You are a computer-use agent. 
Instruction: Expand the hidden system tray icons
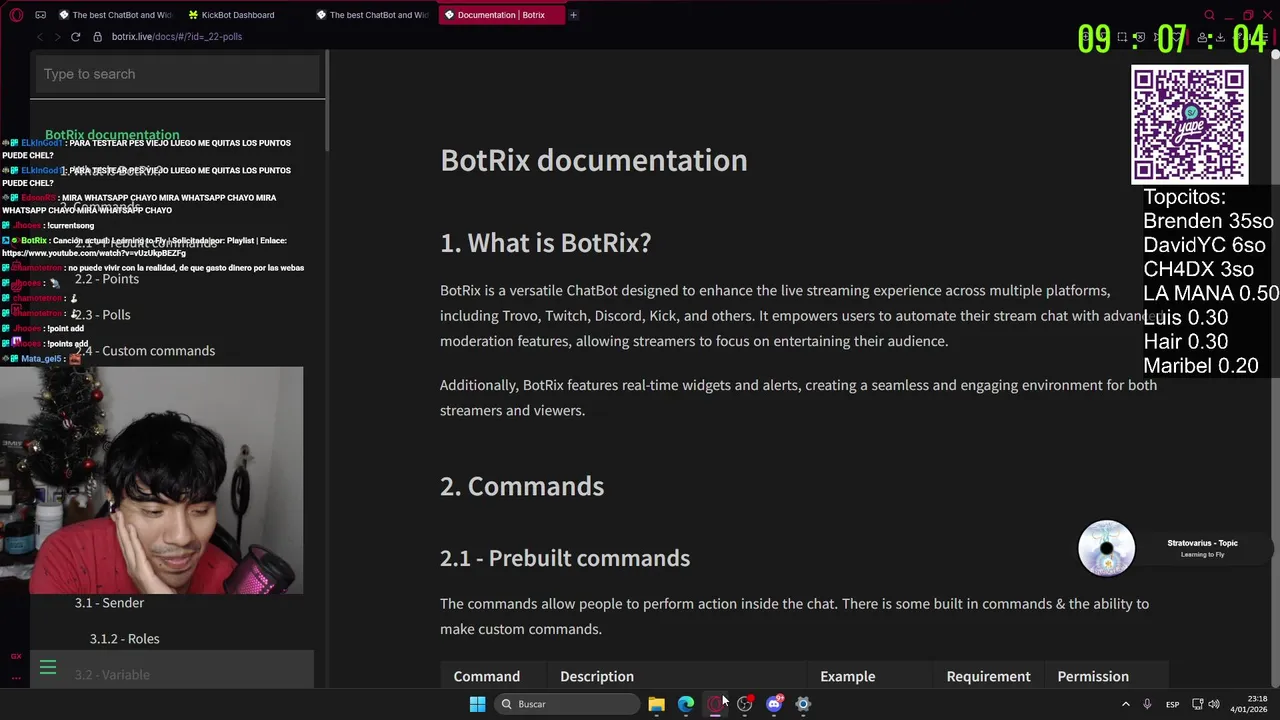point(1125,704)
